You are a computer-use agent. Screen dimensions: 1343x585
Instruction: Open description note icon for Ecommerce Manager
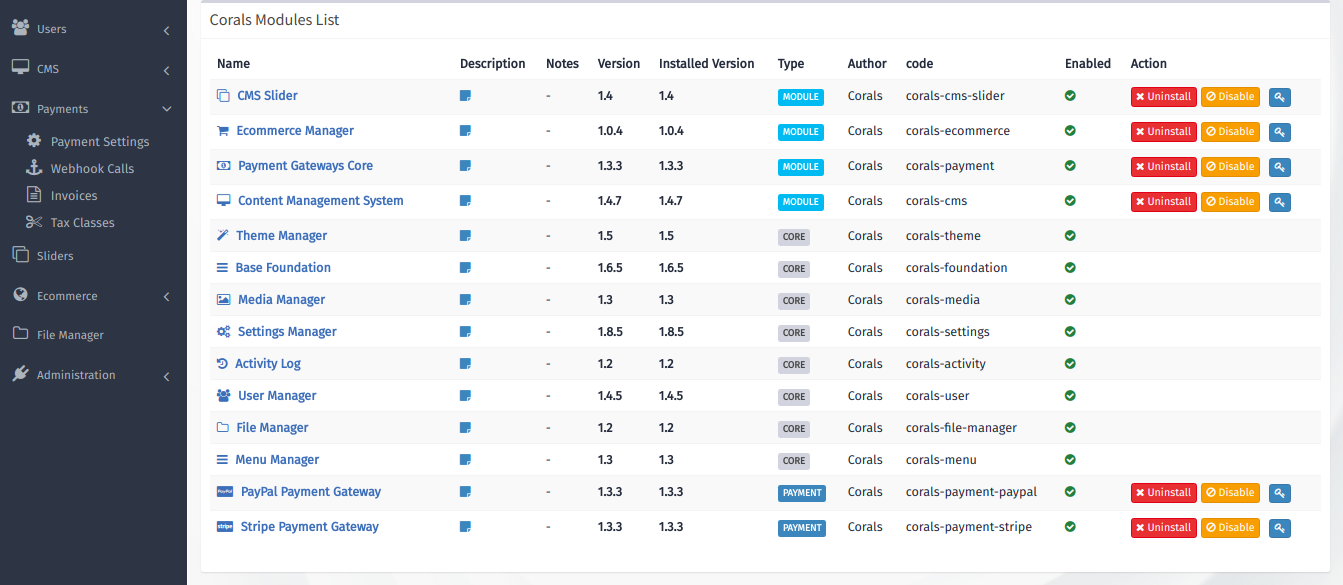(465, 131)
